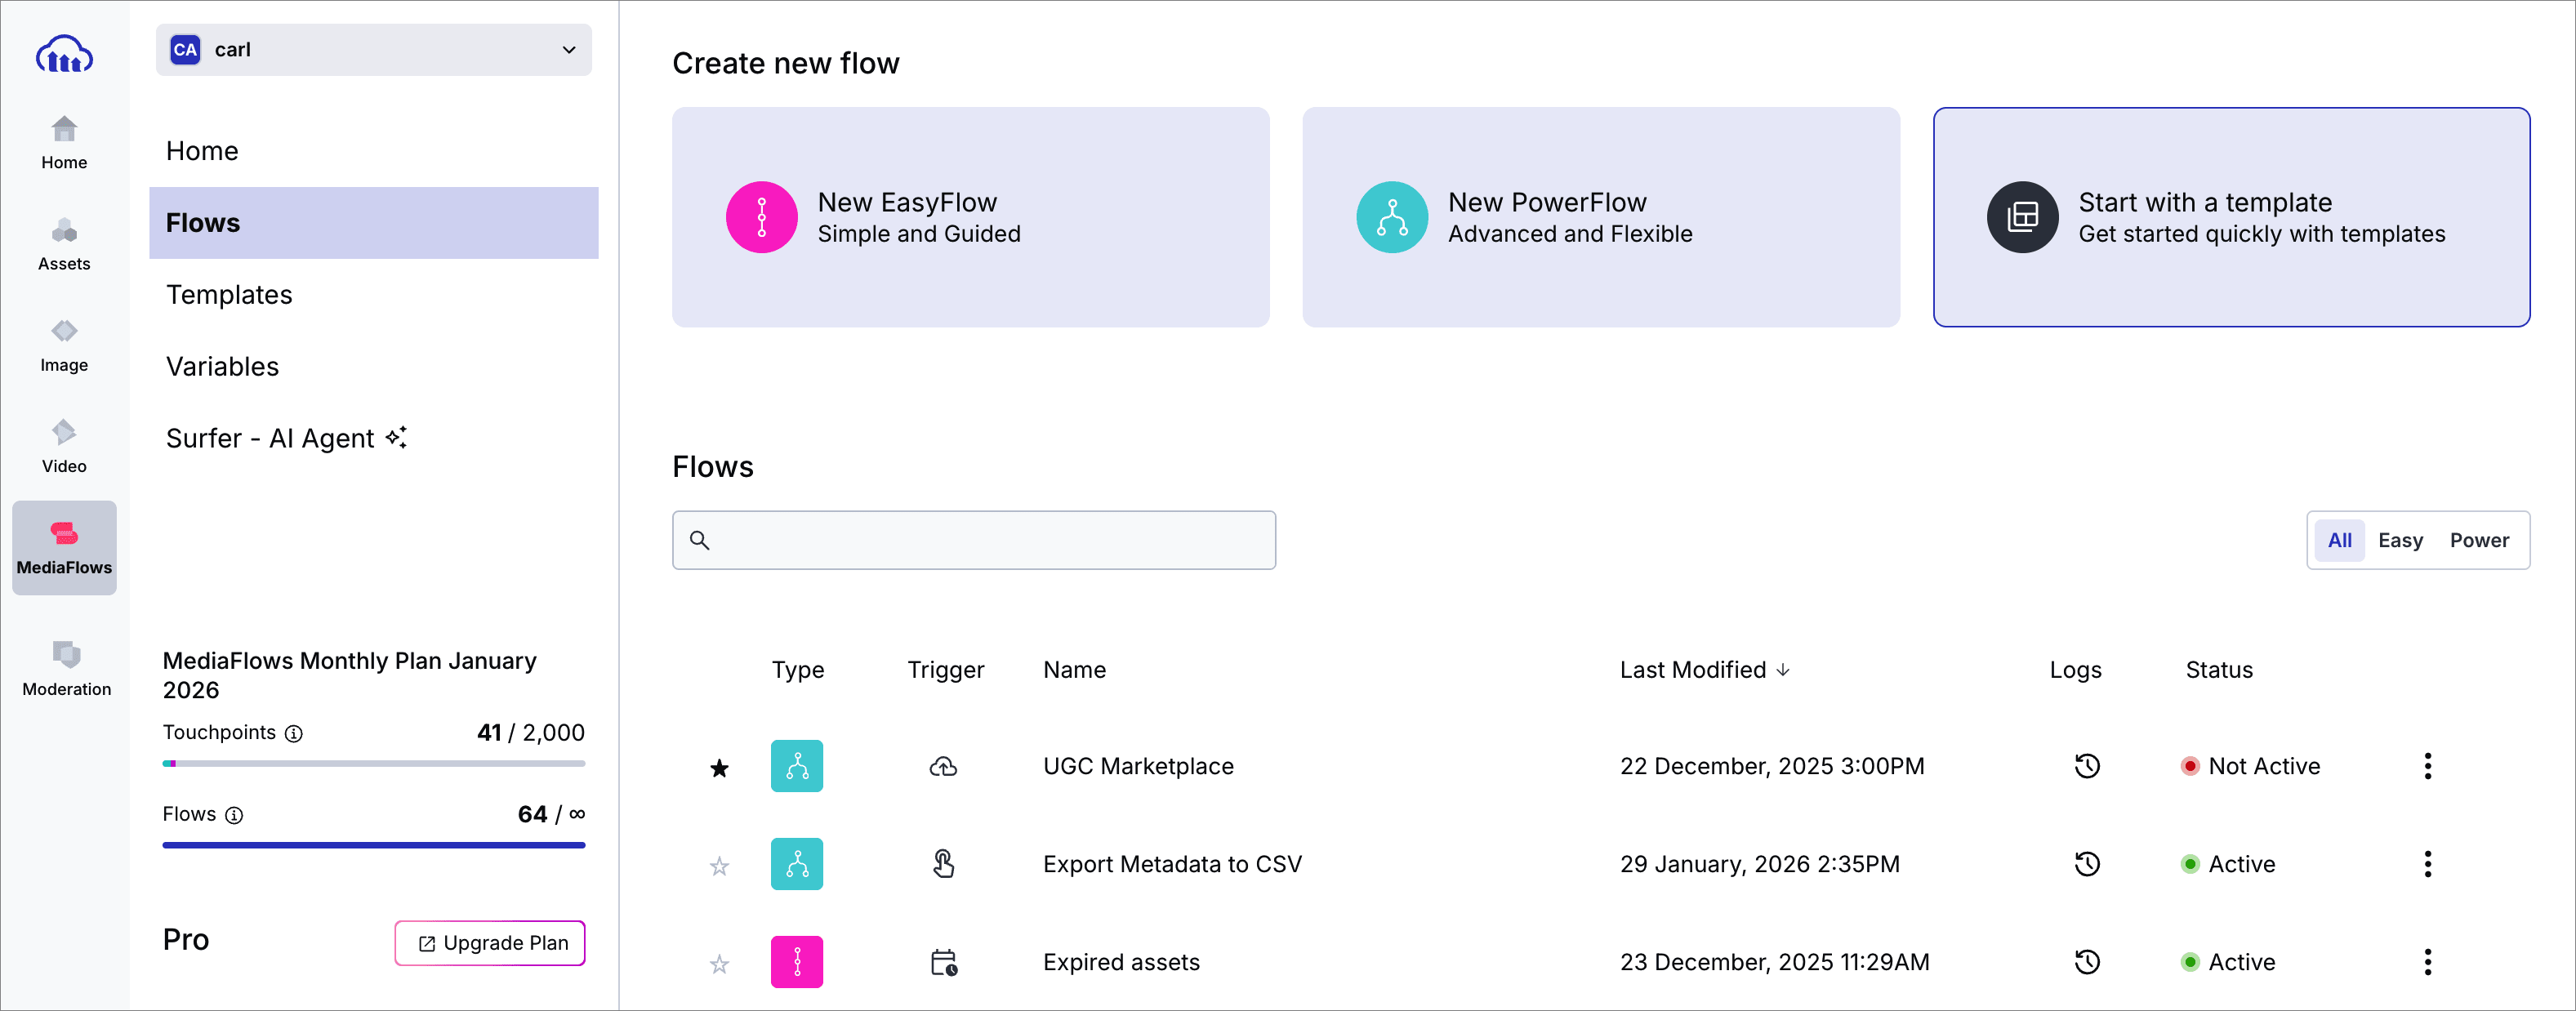
Task: Go to Moderation in left rail
Action: pyautogui.click(x=66, y=668)
